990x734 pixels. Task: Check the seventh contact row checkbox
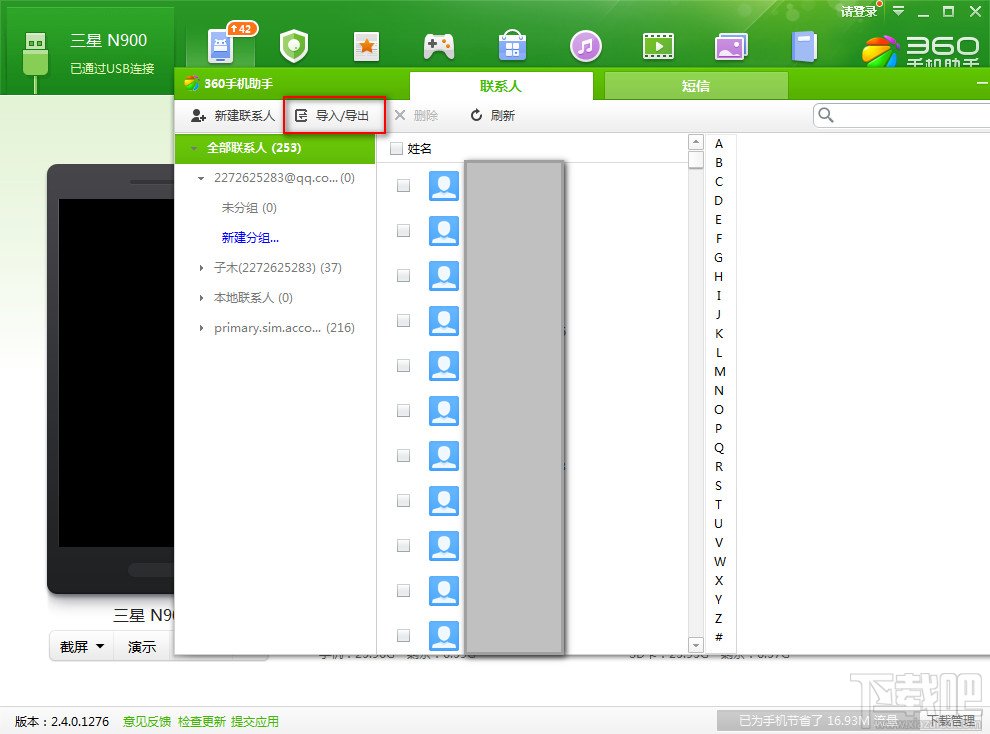(403, 456)
